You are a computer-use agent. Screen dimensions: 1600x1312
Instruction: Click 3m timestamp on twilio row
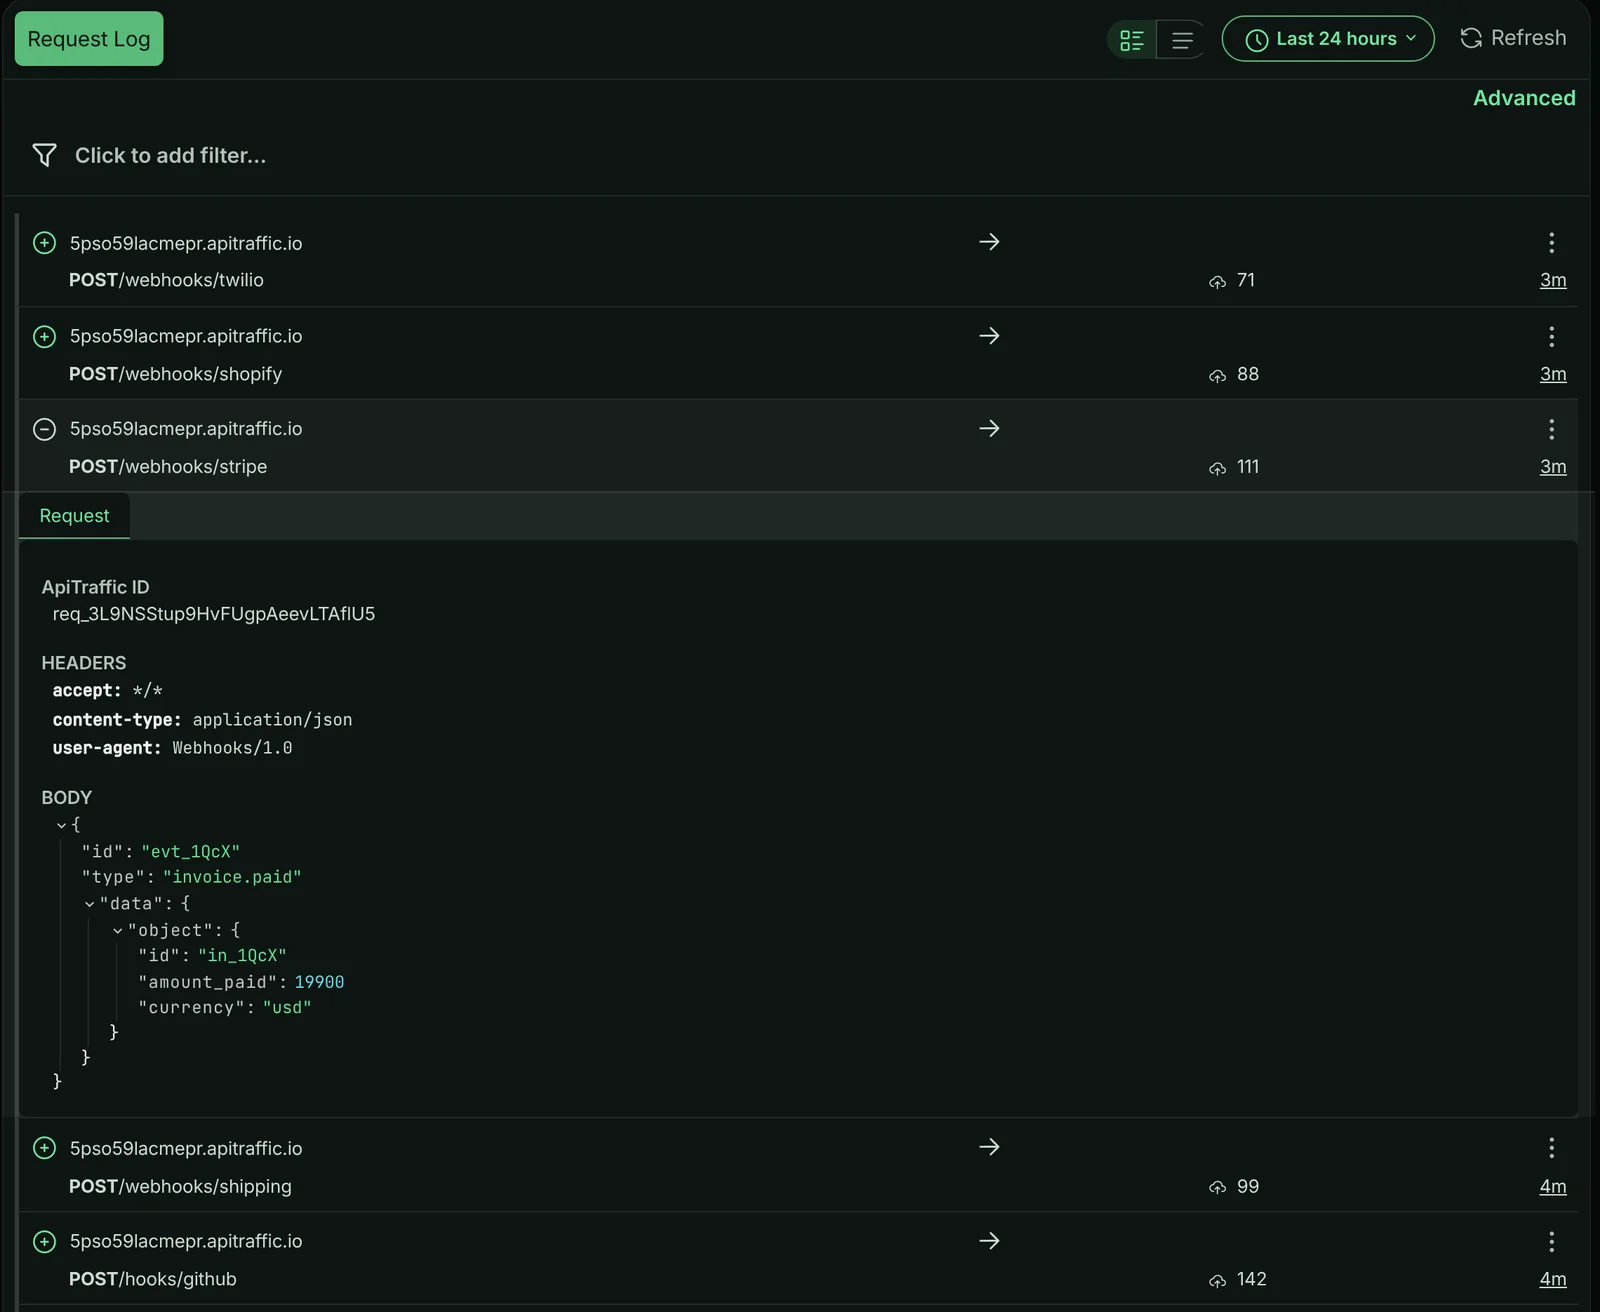(1553, 281)
